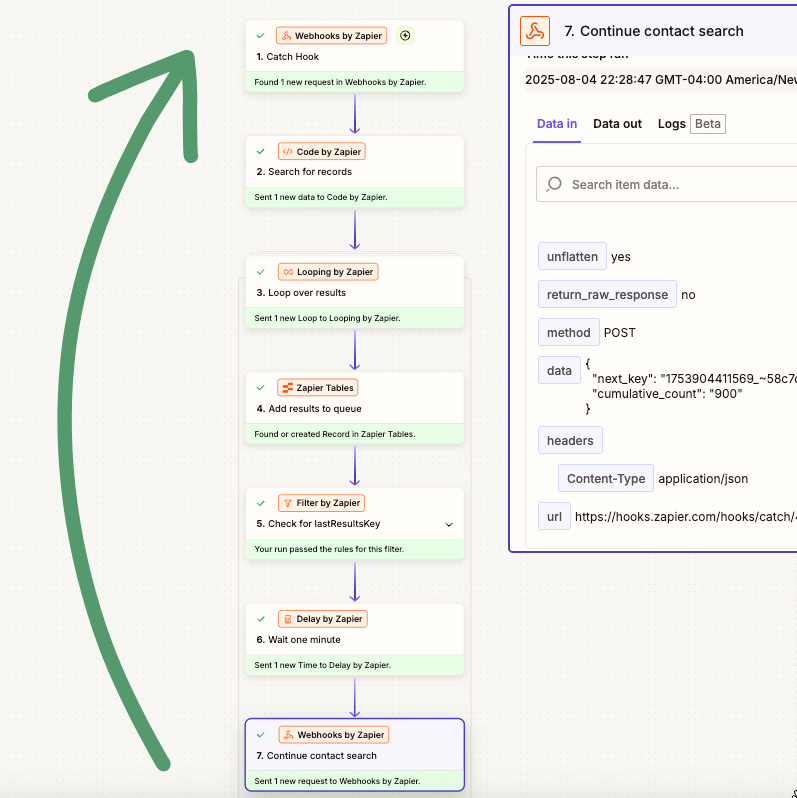Image resolution: width=797 pixels, height=798 pixels.
Task: Click the application/json value
Action: 703,479
